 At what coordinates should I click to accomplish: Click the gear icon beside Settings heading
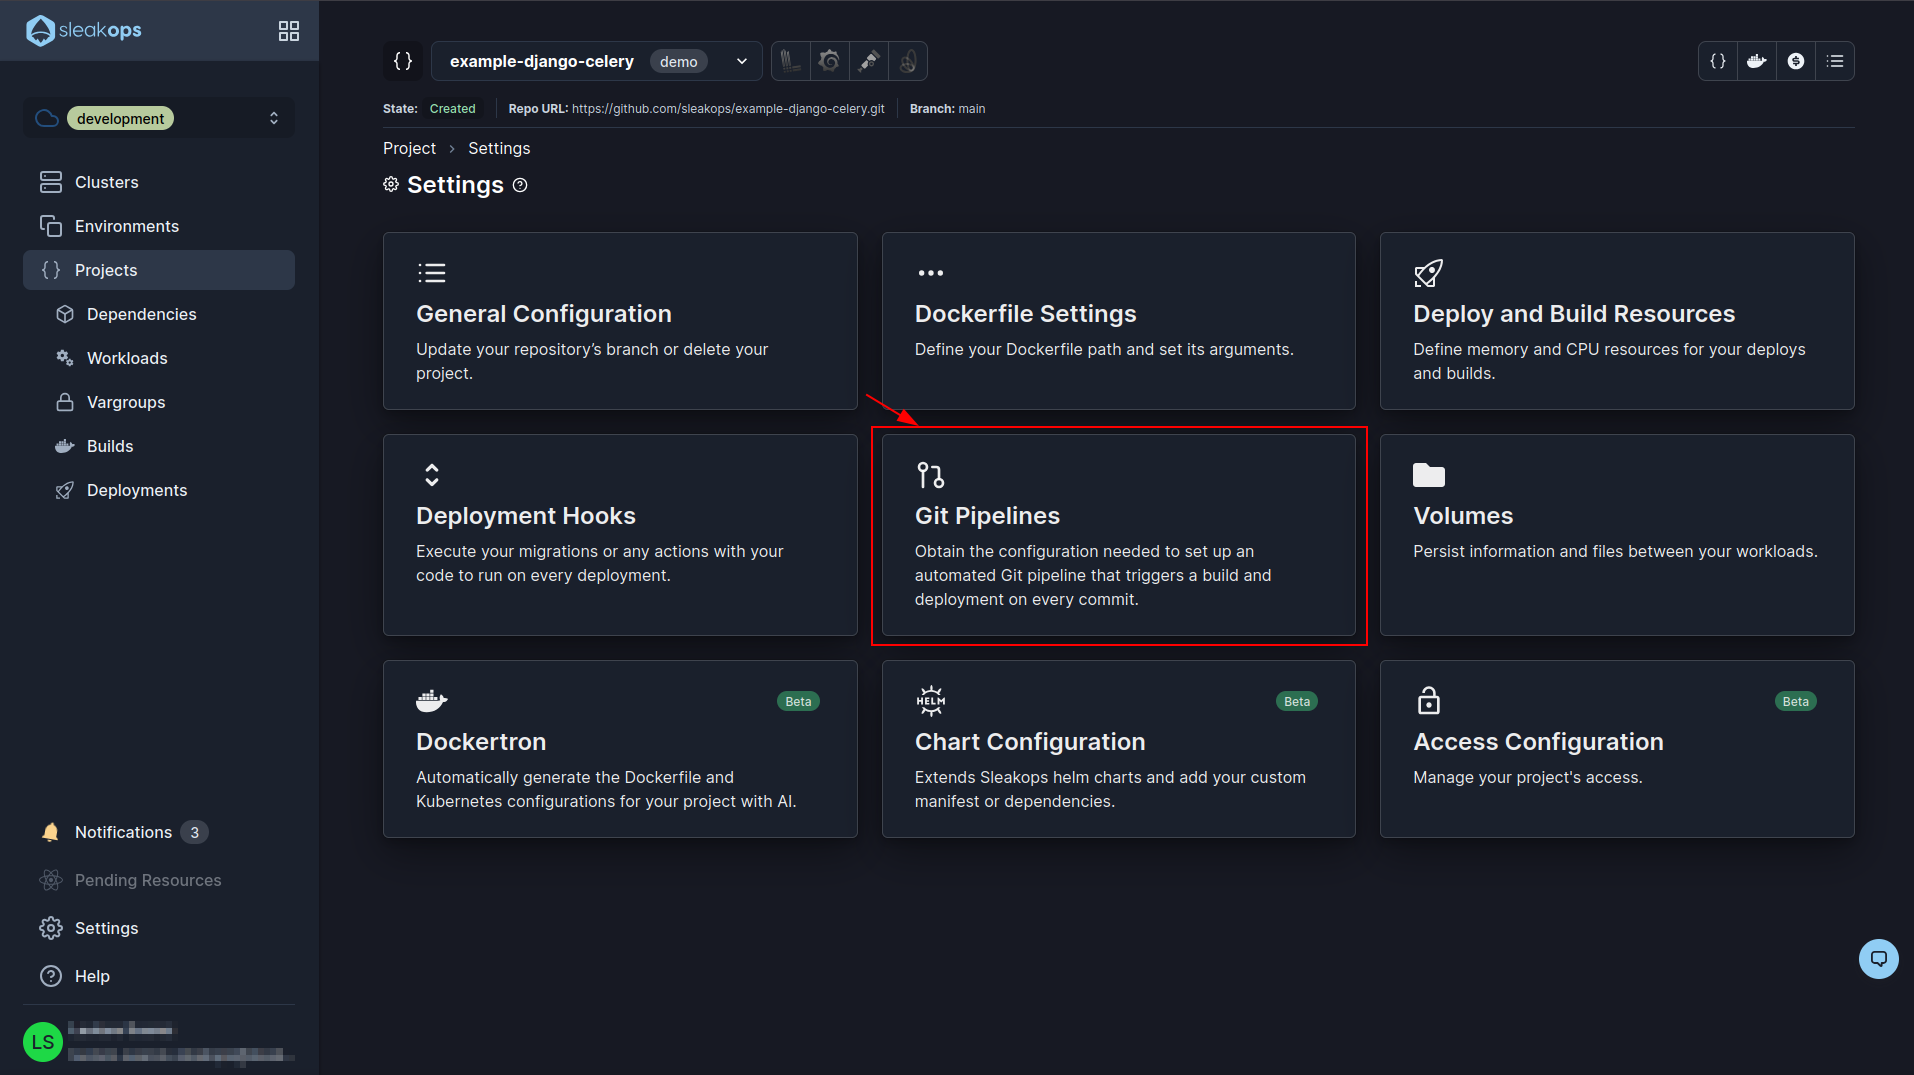pyautogui.click(x=391, y=185)
